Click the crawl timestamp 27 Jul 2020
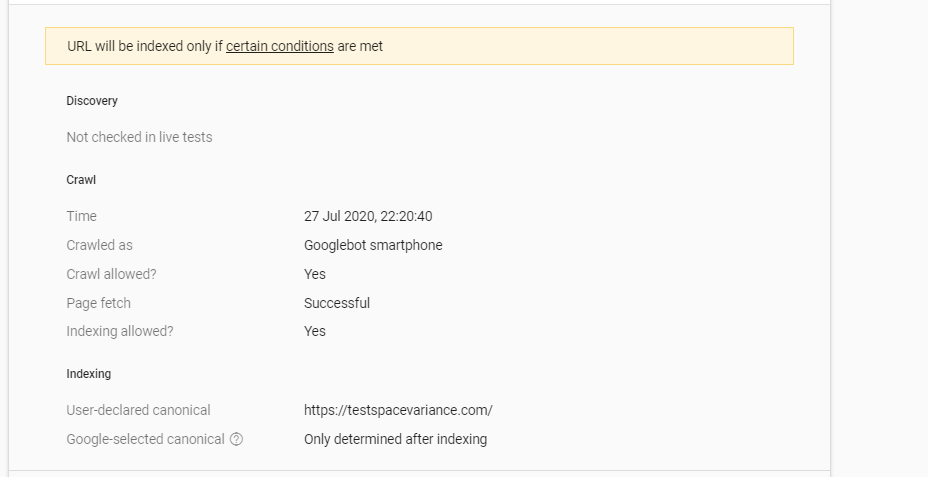This screenshot has height=477, width=928. pos(368,216)
